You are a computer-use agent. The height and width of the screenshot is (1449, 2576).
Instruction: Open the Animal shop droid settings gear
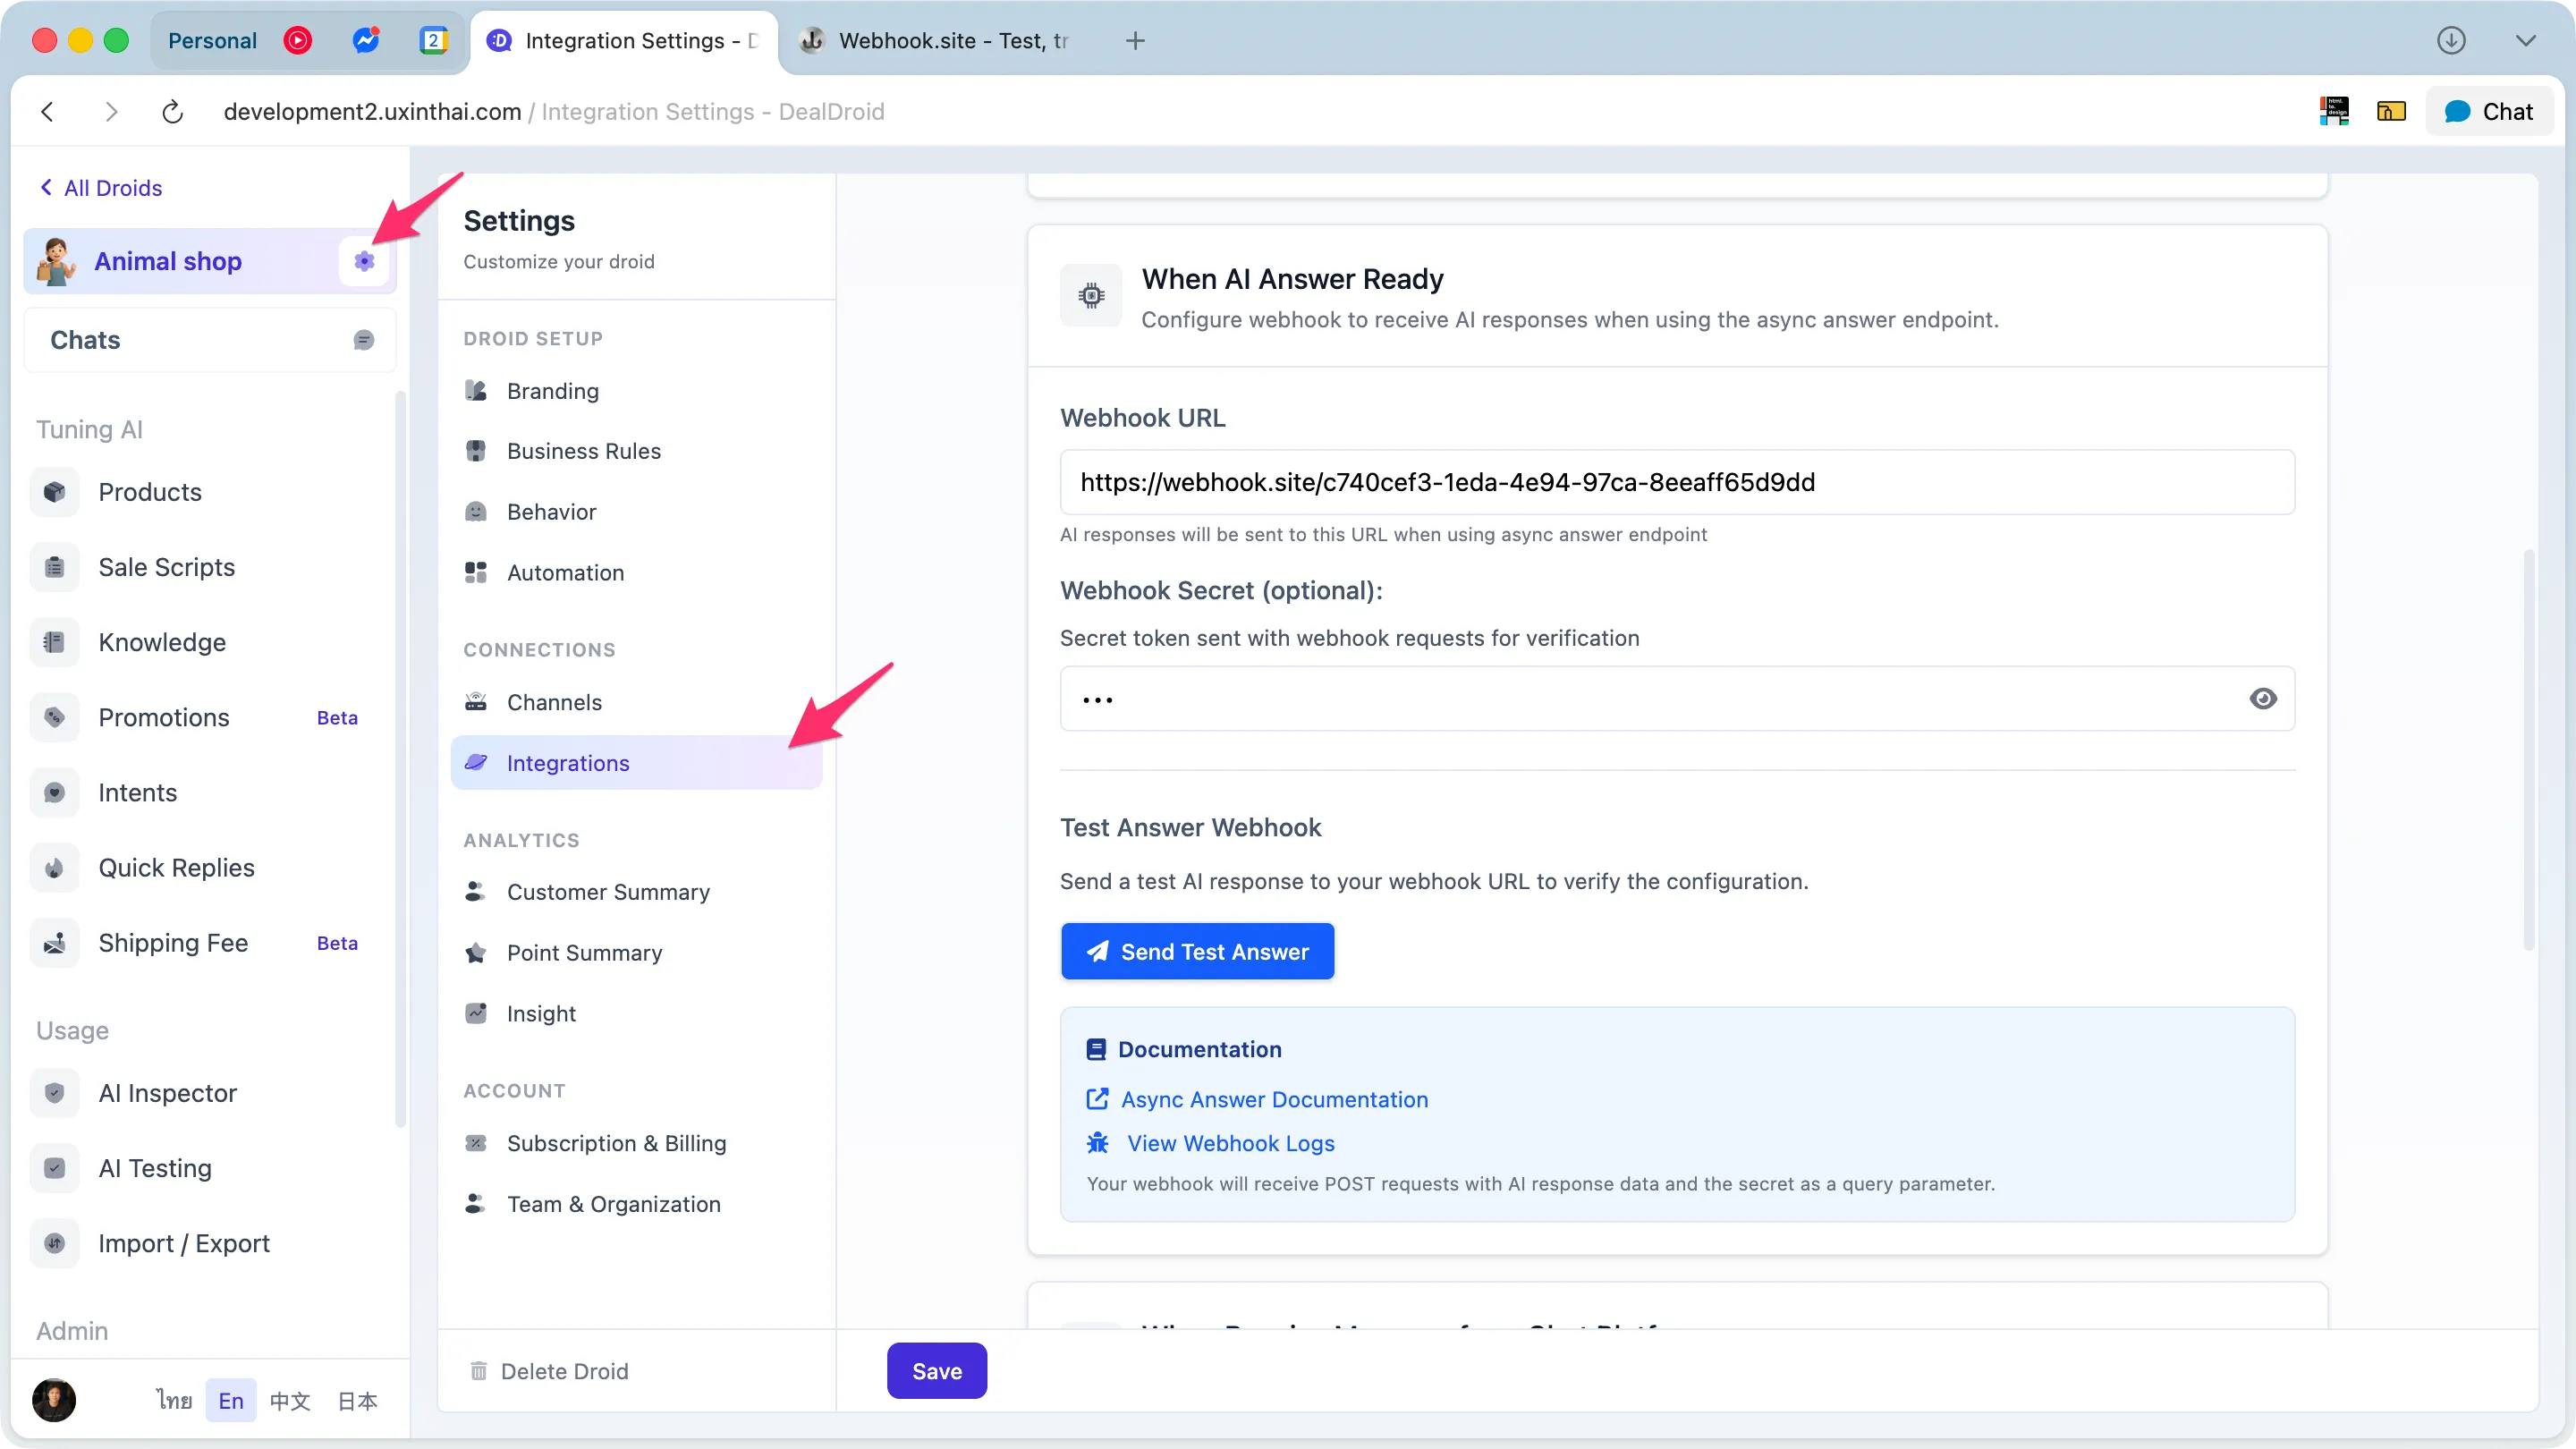point(364,261)
